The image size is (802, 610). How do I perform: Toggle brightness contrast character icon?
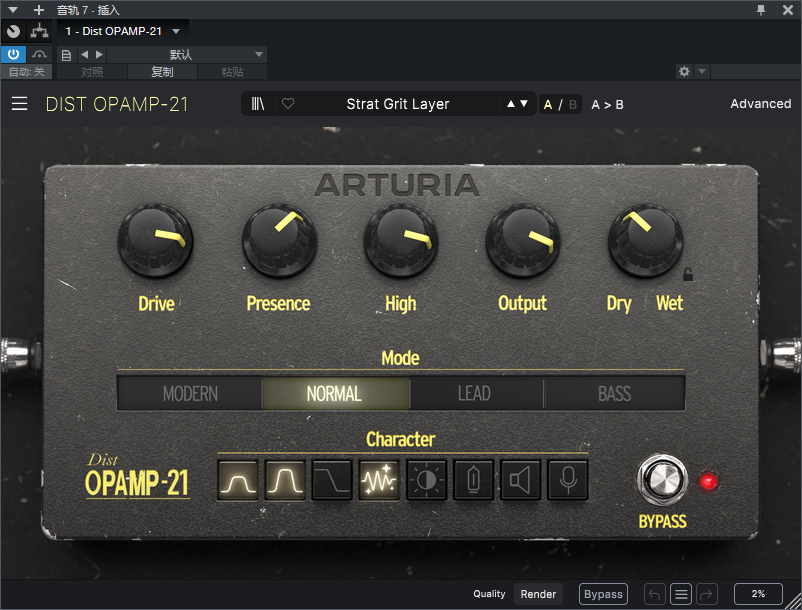427,480
